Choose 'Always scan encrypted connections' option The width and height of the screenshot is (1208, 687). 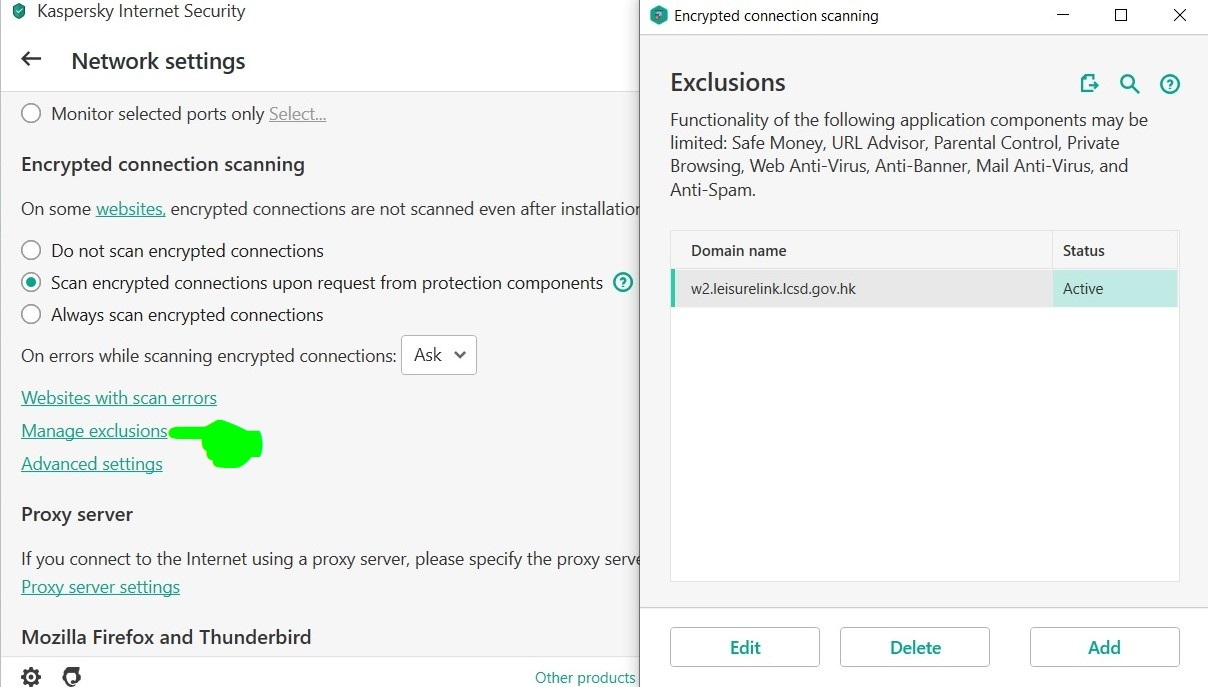click(x=31, y=315)
